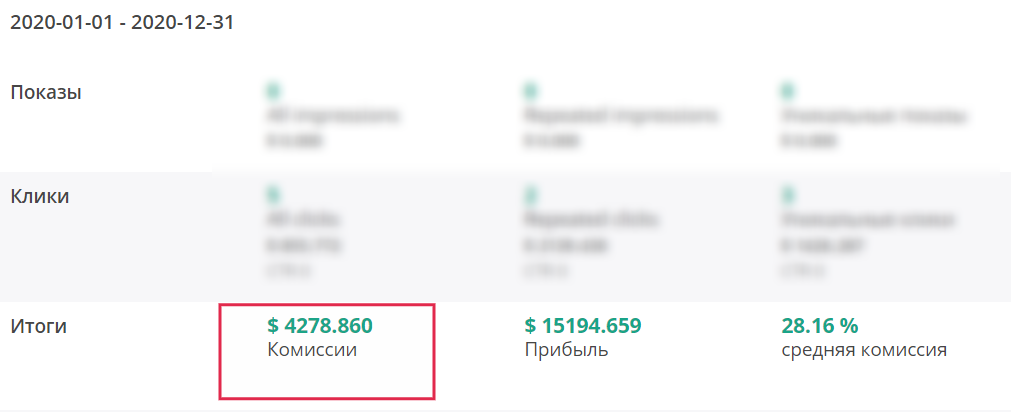
Task: Click the 28.16 % average value
Action: click(820, 326)
